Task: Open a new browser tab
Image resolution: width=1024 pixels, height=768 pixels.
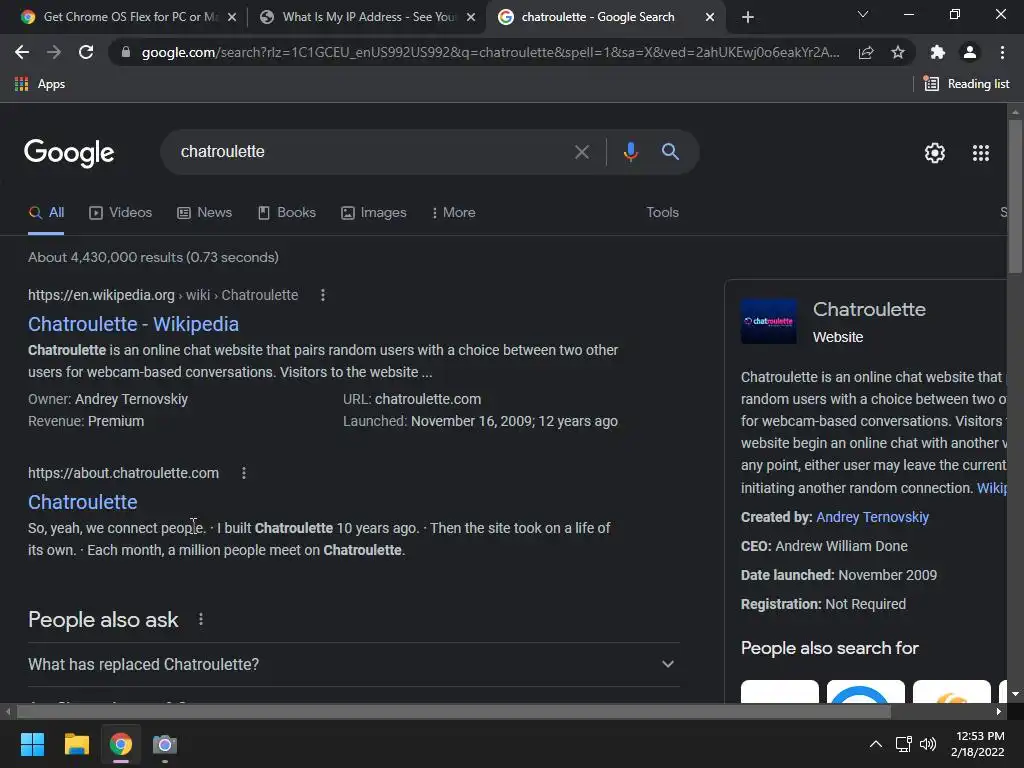Action: click(x=748, y=17)
